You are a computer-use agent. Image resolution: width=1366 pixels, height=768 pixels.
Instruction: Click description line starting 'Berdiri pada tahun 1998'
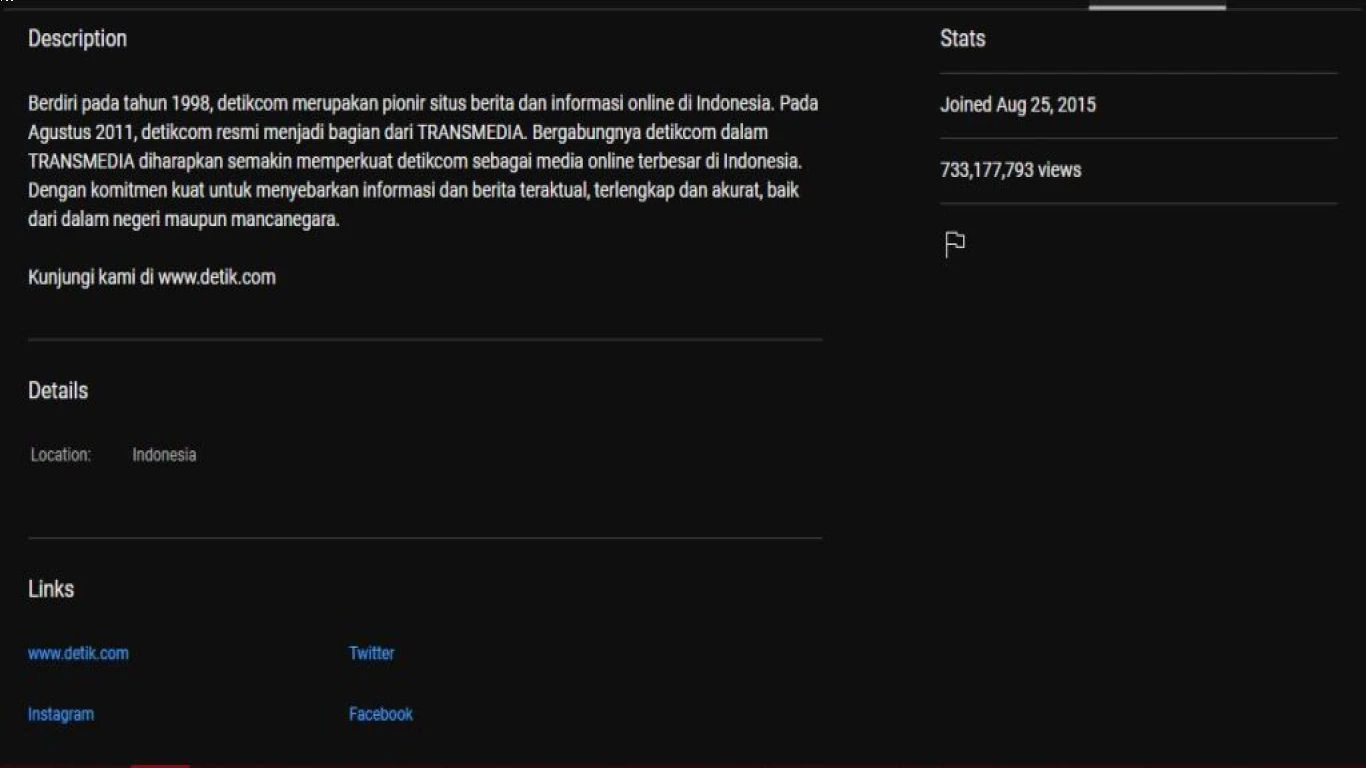pos(423,103)
